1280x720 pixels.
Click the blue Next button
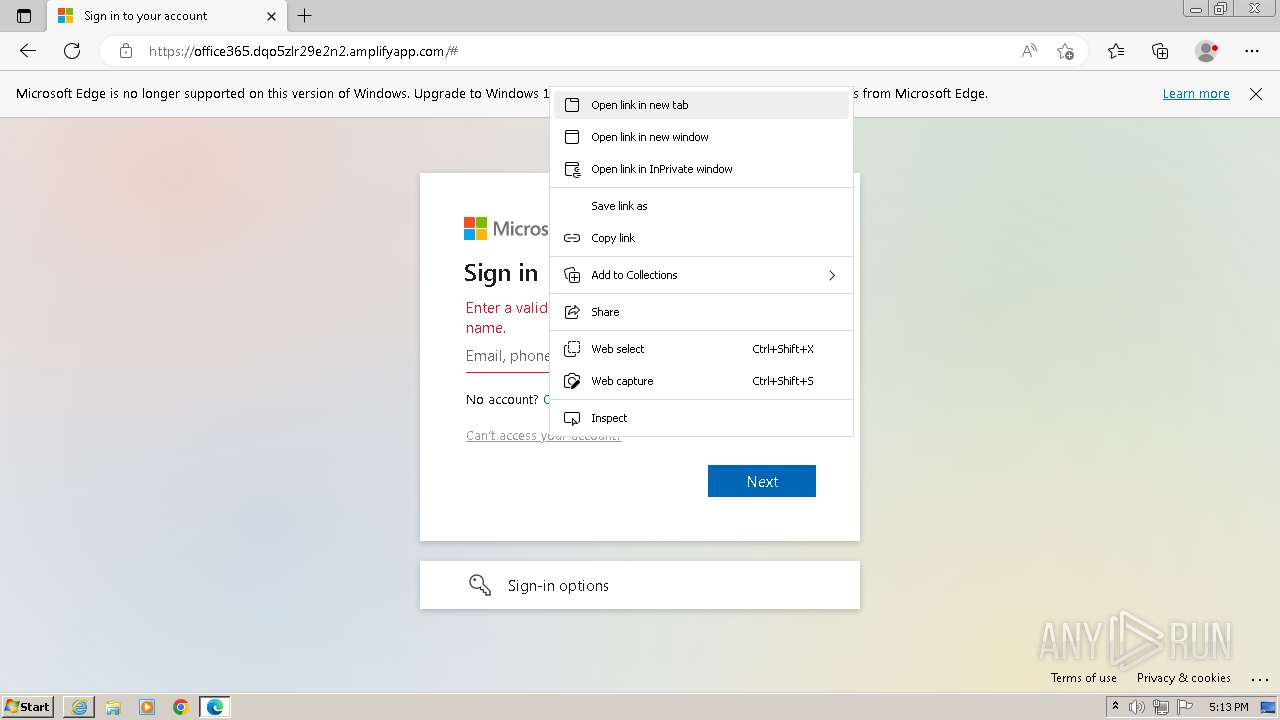(x=762, y=481)
